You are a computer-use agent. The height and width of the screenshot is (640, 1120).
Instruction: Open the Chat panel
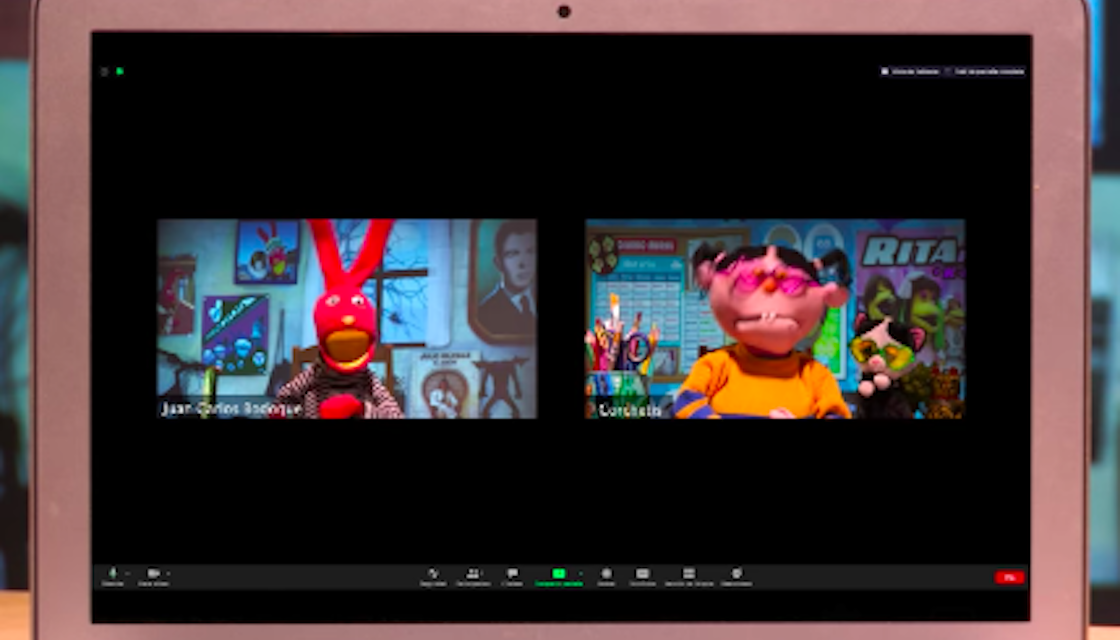pyautogui.click(x=512, y=575)
